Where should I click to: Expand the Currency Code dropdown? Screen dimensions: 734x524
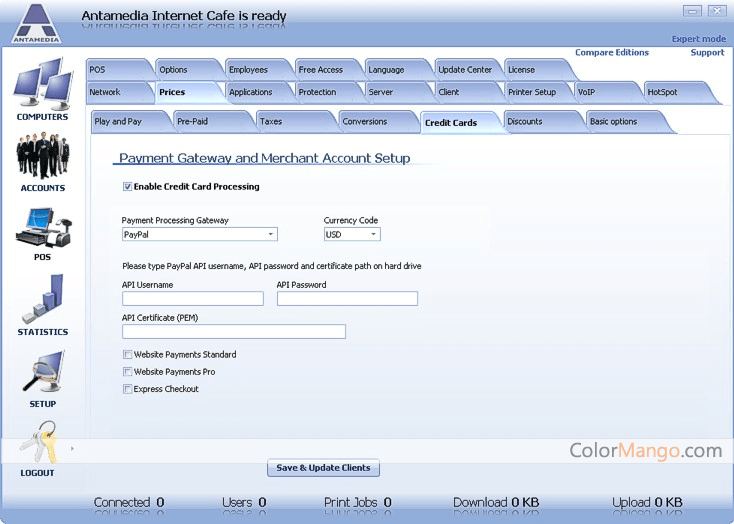point(352,235)
